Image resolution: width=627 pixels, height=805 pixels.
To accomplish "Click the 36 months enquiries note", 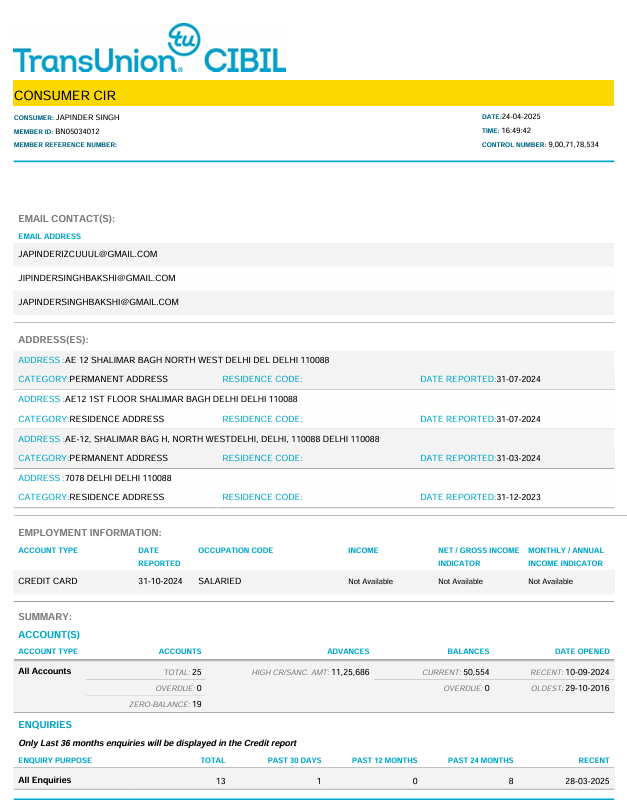I will [158, 743].
